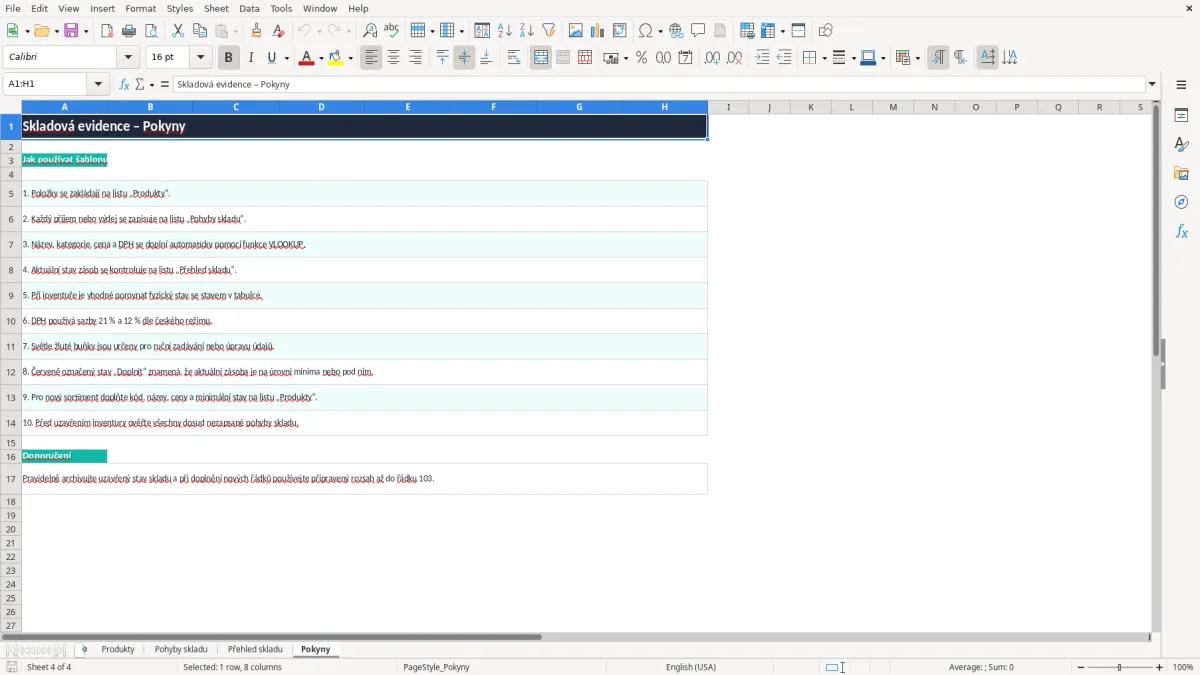
Task: Click the Save document icon
Action: pyautogui.click(x=71, y=31)
